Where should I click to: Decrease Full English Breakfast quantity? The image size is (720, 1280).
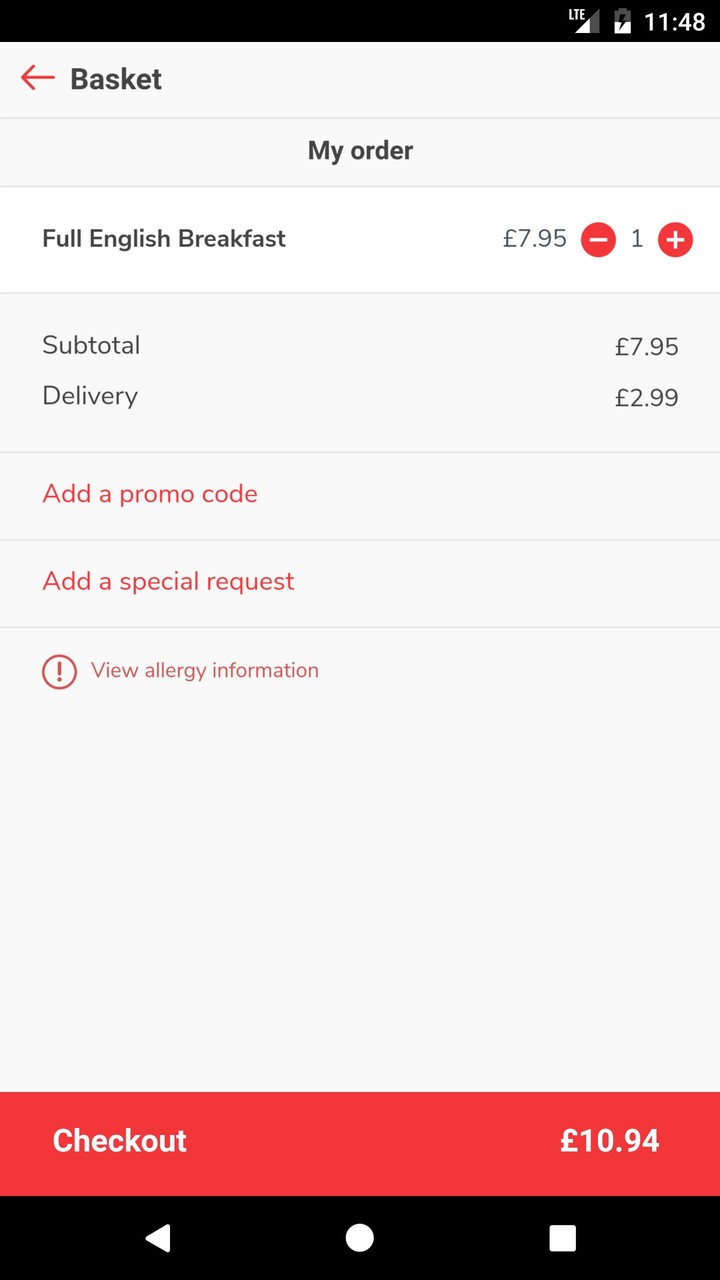(x=598, y=240)
